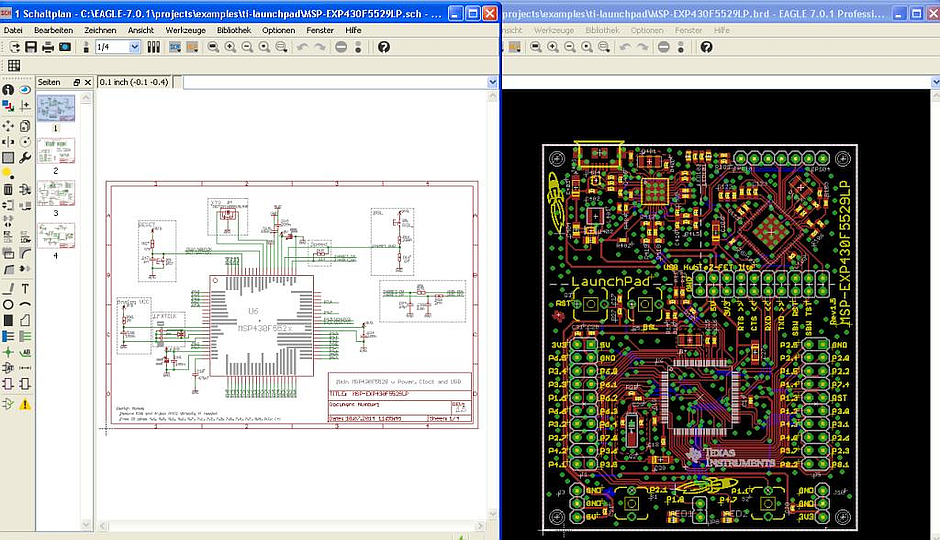940x540 pixels.
Task: Select the Display layers tool
Action: point(8,106)
